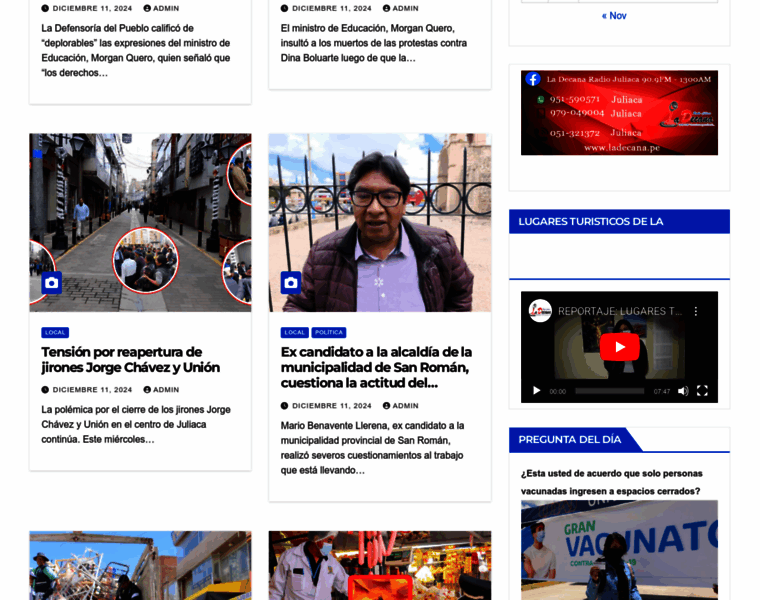Open the Gran Vacunatón poll image

pyautogui.click(x=619, y=550)
